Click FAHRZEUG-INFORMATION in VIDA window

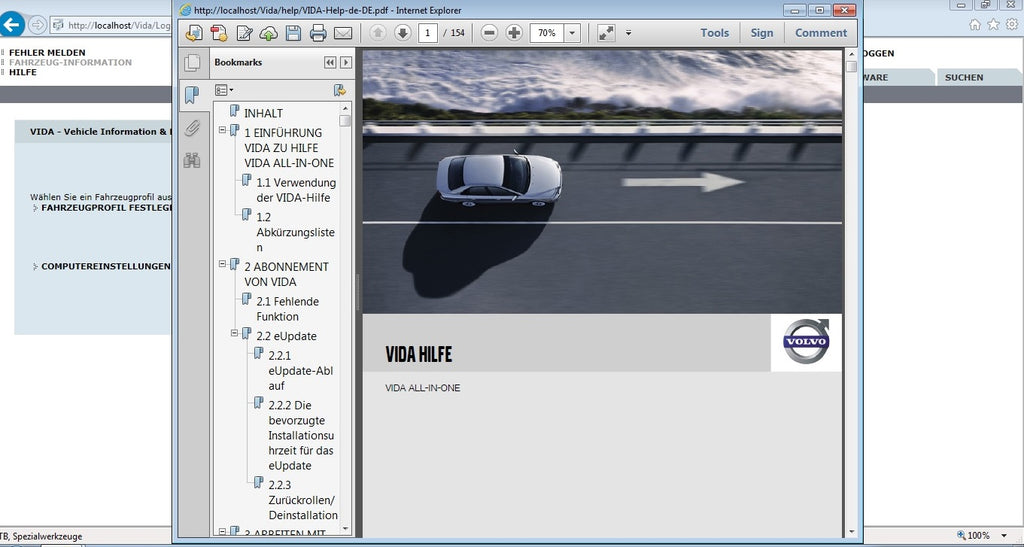(x=71, y=63)
